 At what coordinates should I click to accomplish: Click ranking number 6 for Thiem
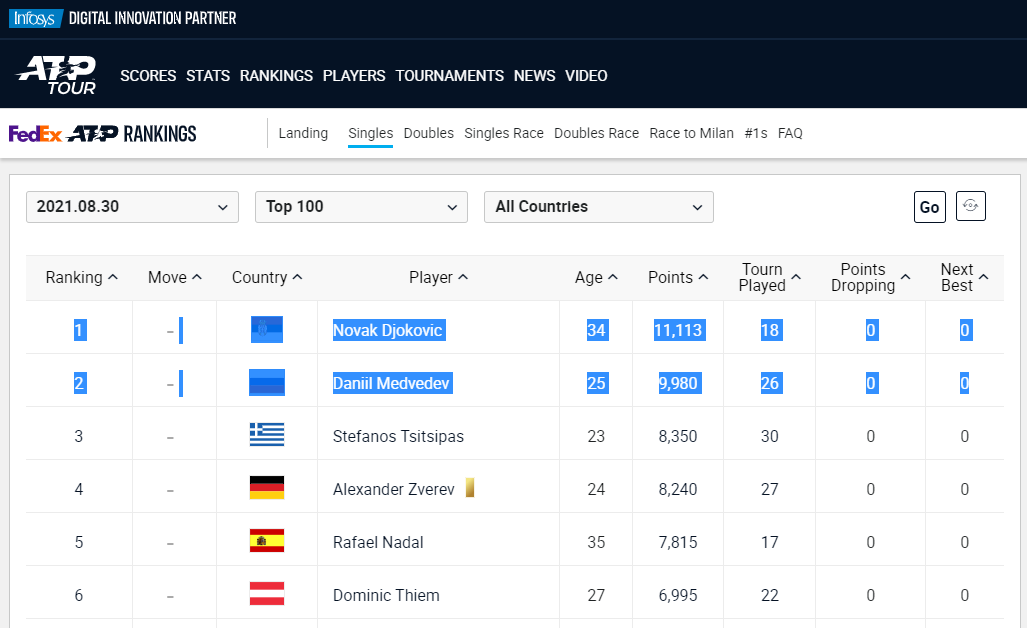[79, 595]
